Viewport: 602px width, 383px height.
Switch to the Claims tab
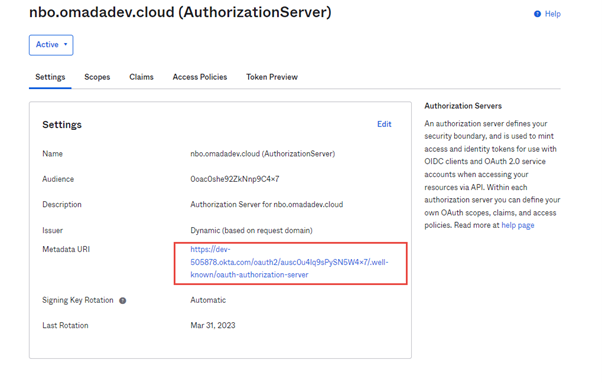pos(141,77)
